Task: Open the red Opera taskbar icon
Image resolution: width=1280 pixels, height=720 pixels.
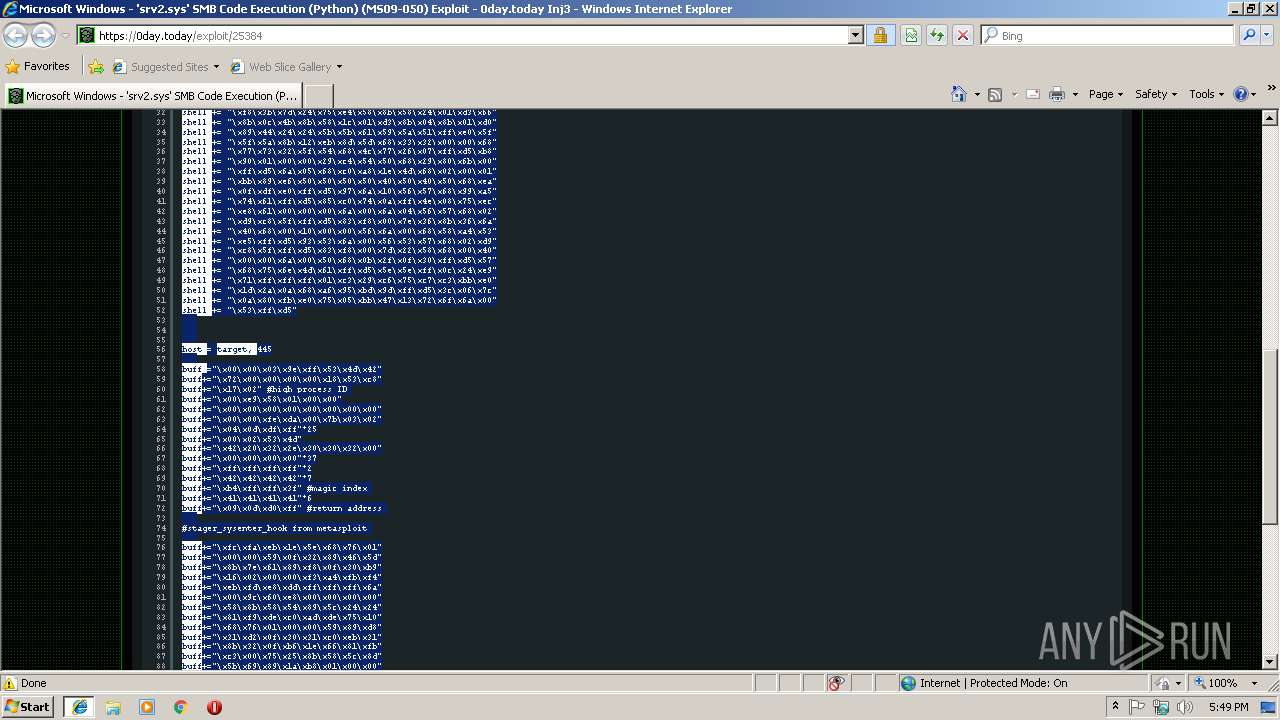Action: [214, 707]
